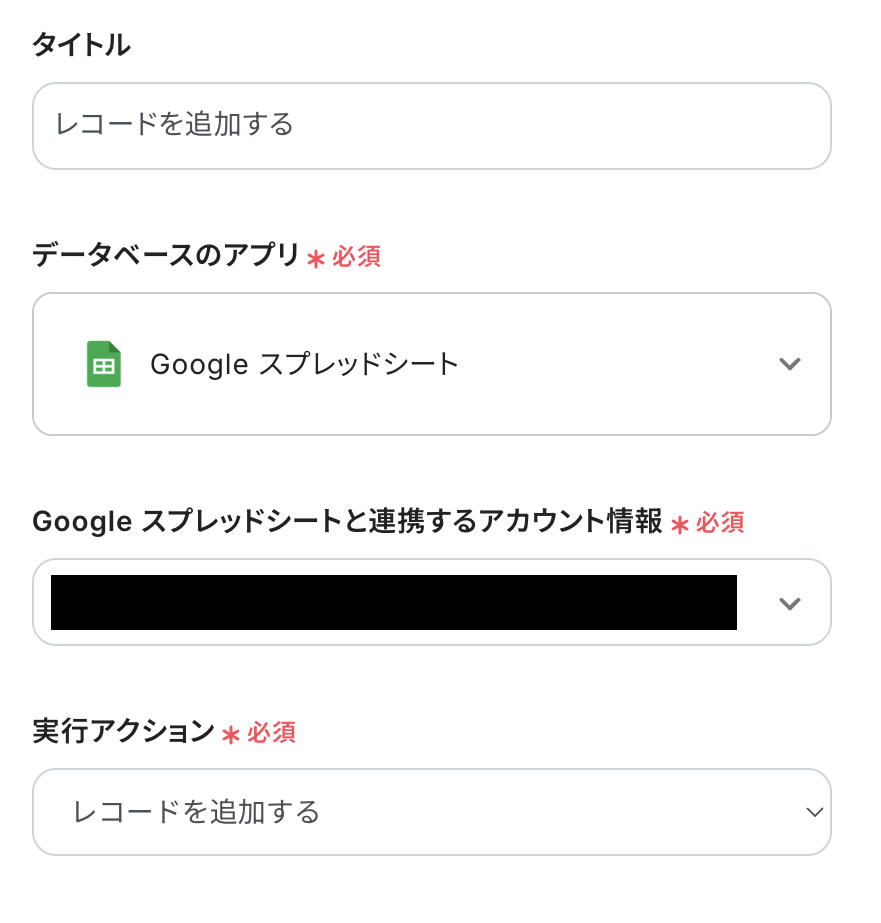881x923 pixels.
Task: Click the 必須 marker next to 実行アクション
Action: click(x=272, y=734)
